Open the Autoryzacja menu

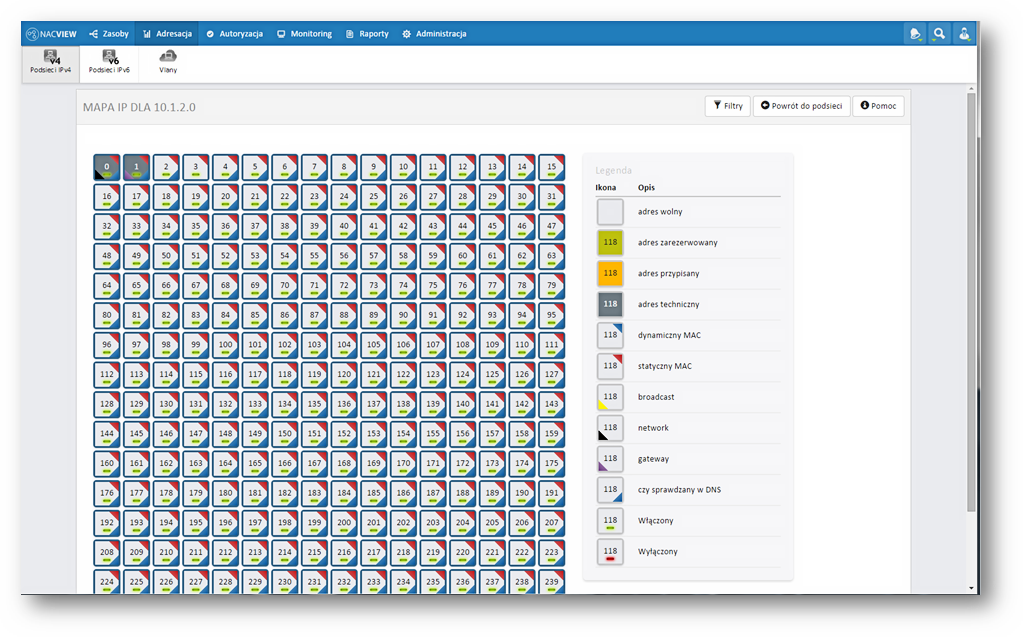pos(234,34)
